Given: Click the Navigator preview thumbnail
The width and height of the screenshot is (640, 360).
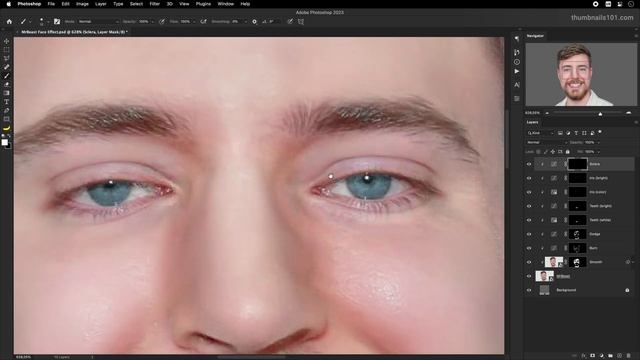Looking at the screenshot, I should [x=581, y=75].
